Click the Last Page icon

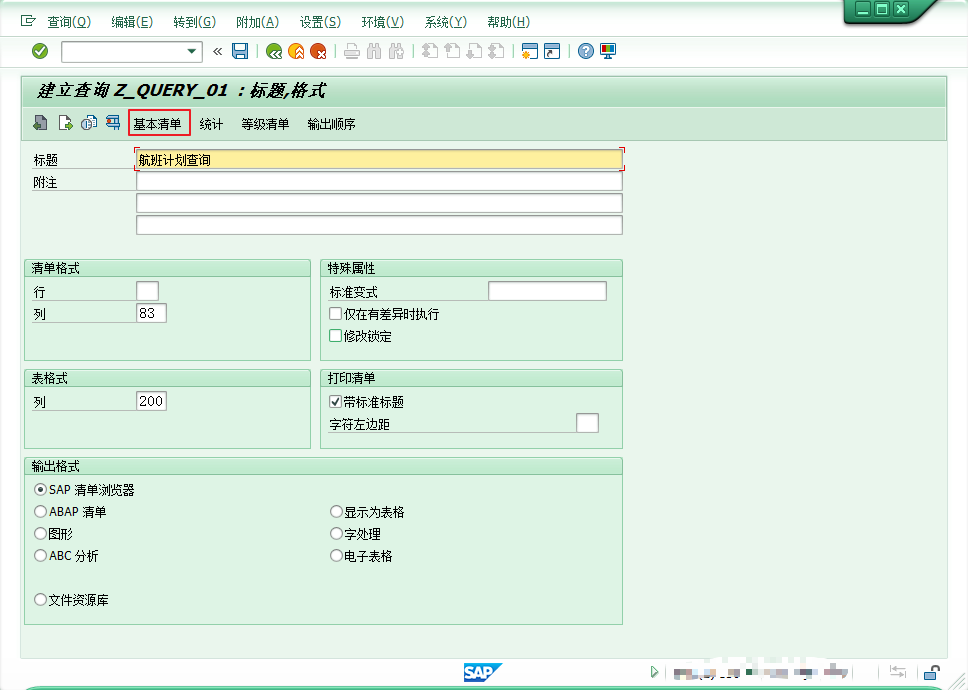point(496,51)
